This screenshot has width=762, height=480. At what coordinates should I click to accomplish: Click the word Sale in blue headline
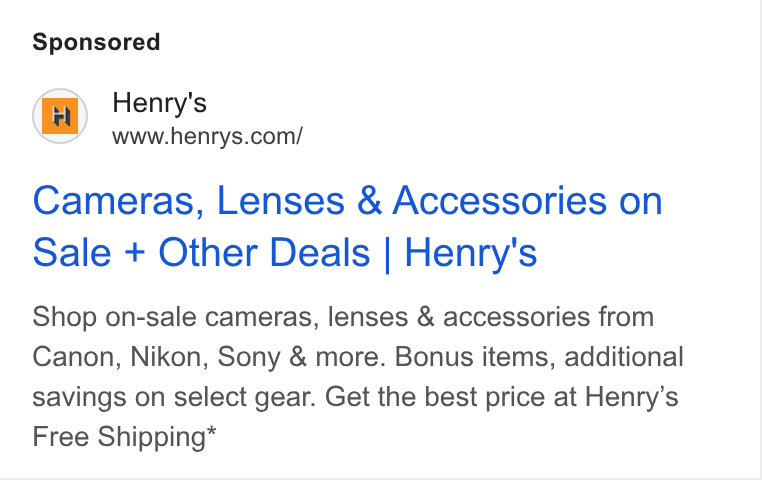(72, 253)
